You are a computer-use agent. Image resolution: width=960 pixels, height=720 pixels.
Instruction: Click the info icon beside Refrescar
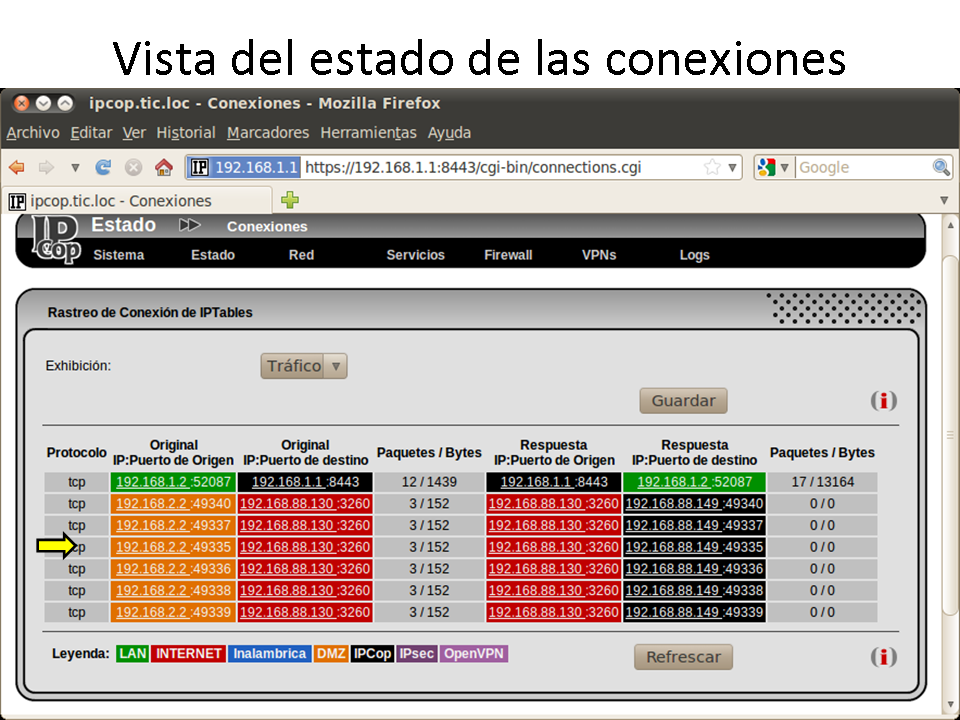point(883,657)
